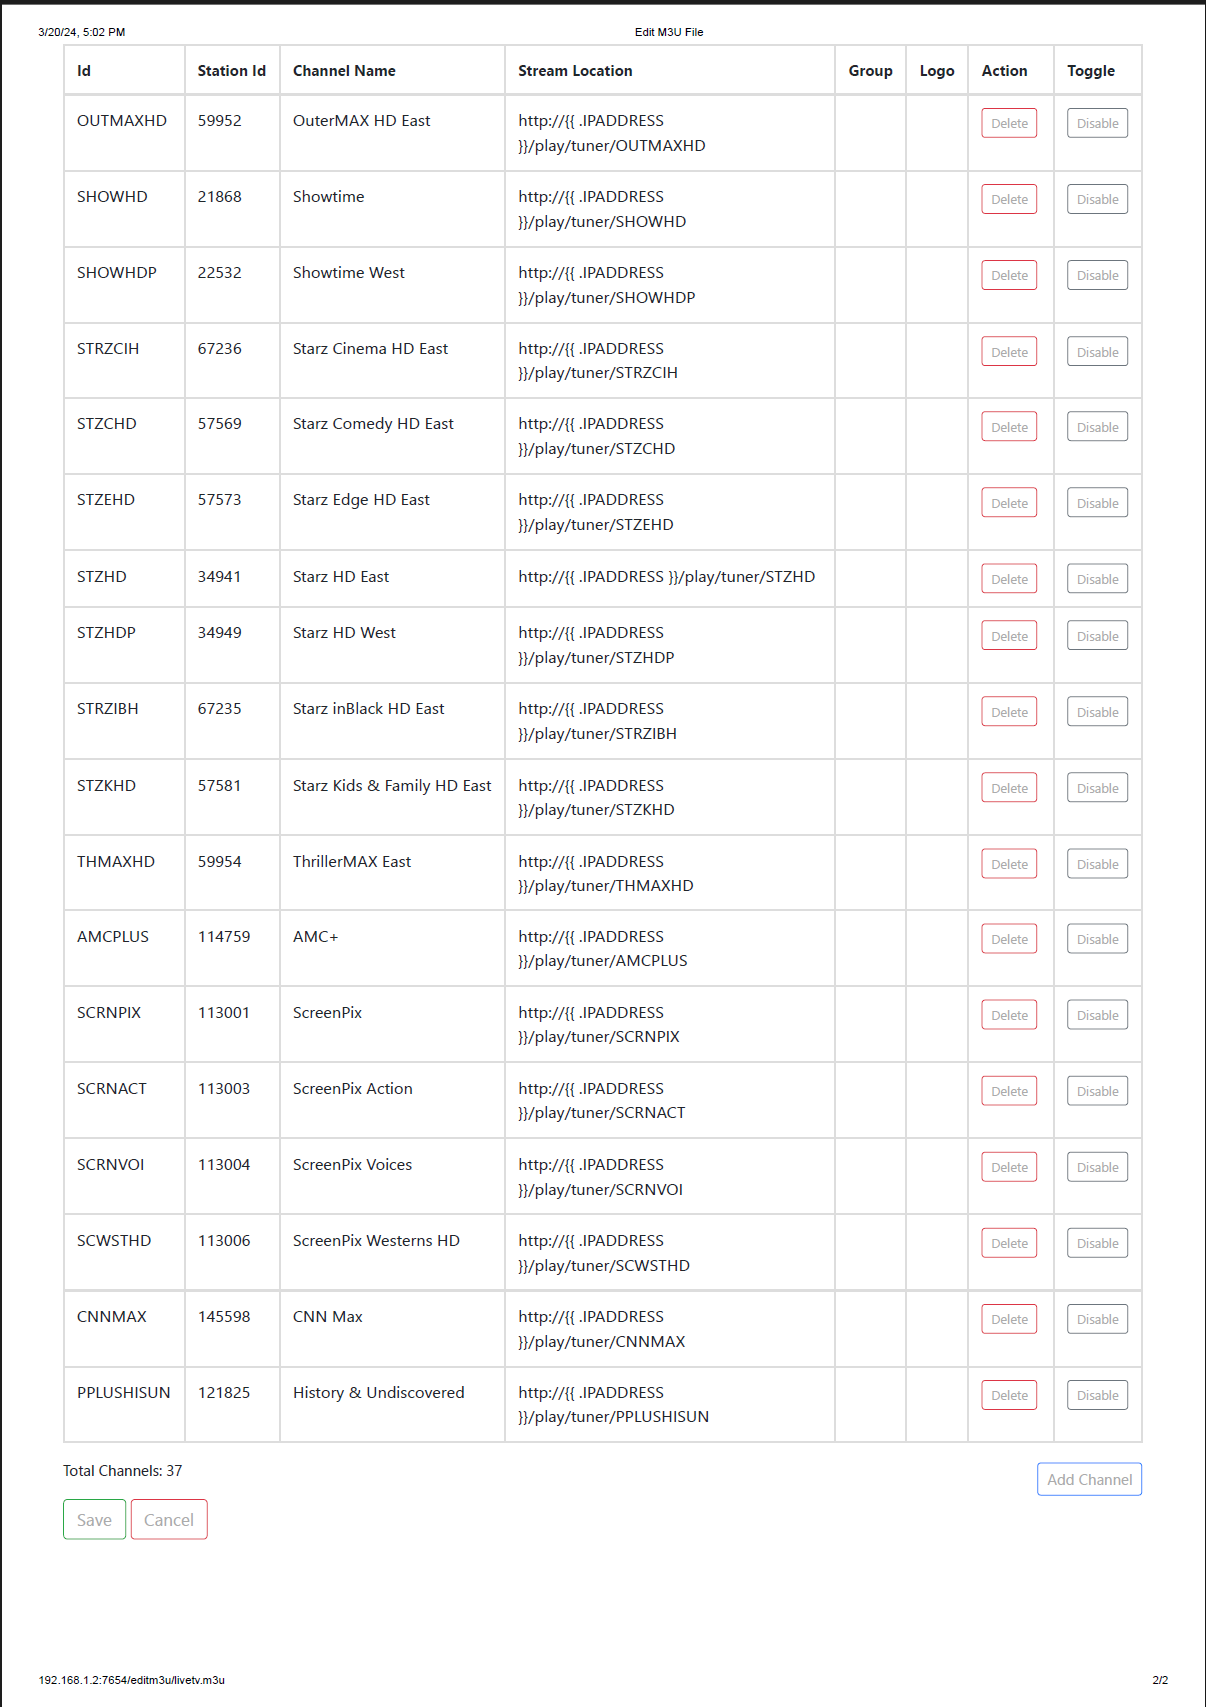Disable the Starz HD East channel
1206x1707 pixels.
[x=1097, y=580]
